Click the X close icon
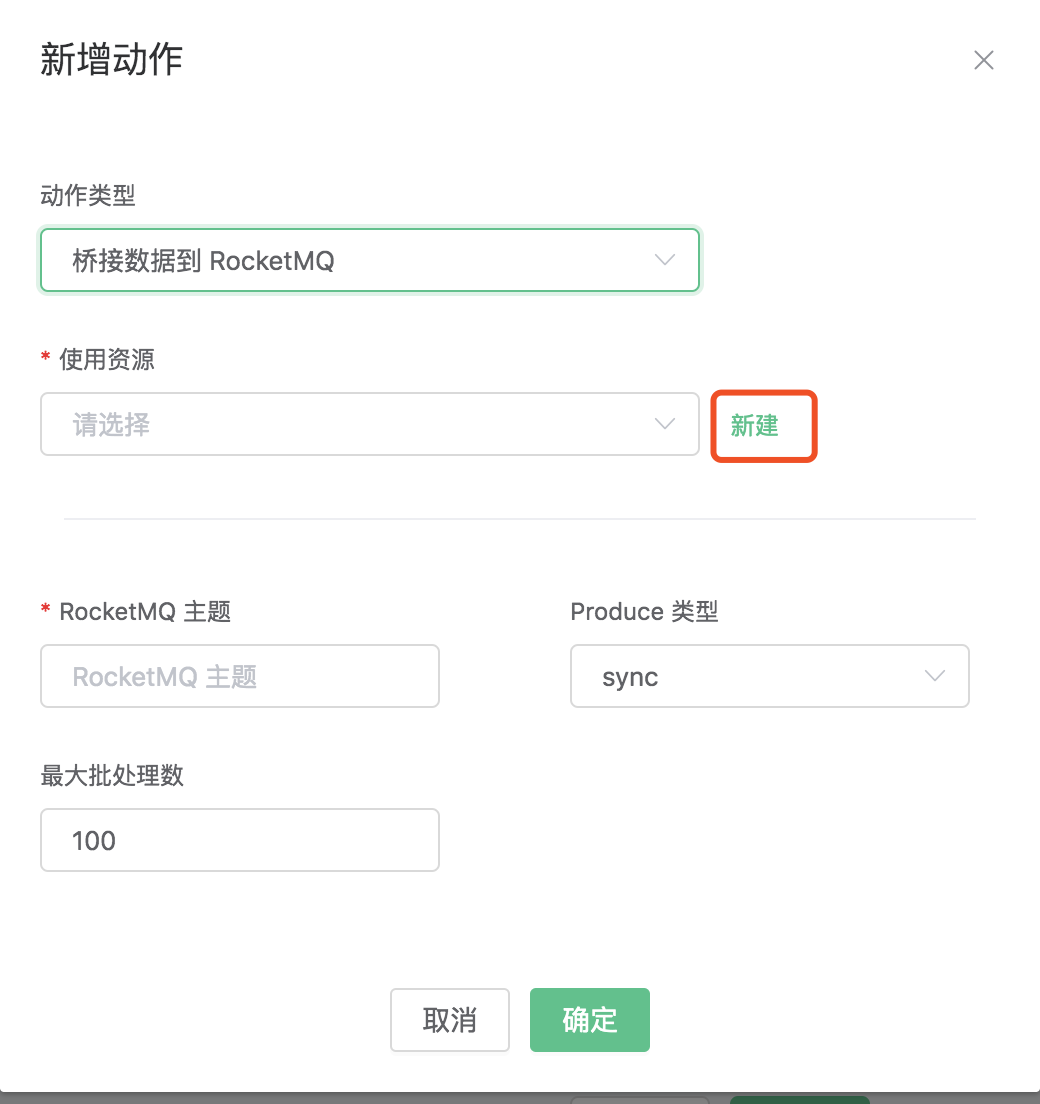The width and height of the screenshot is (1040, 1104). (984, 60)
